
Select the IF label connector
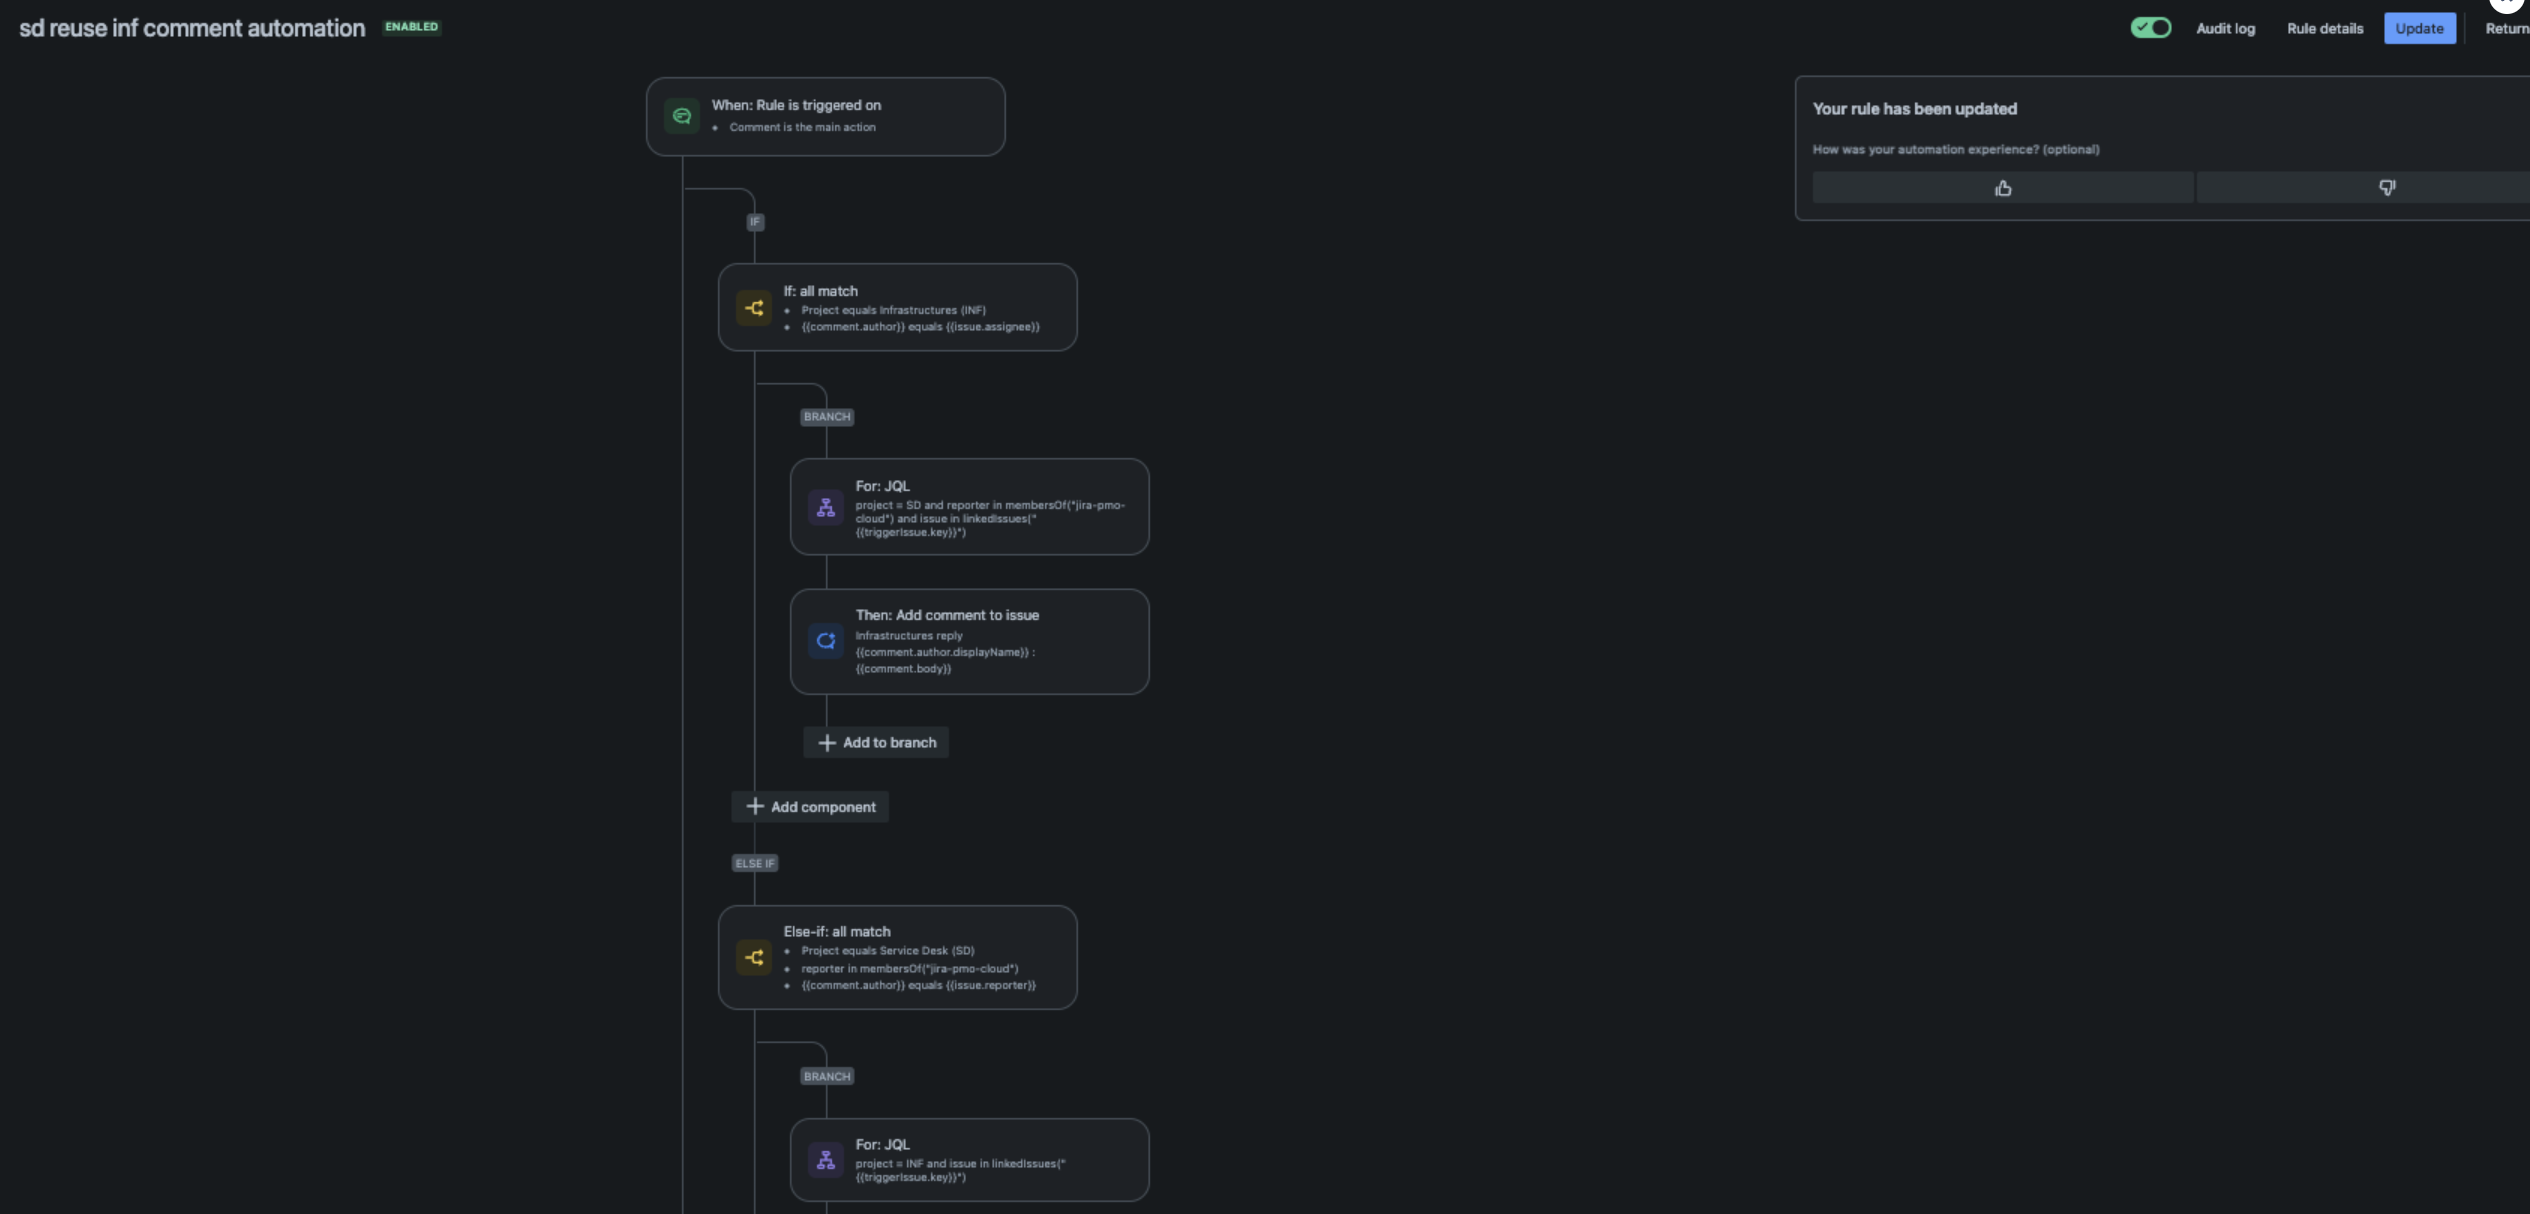(755, 222)
